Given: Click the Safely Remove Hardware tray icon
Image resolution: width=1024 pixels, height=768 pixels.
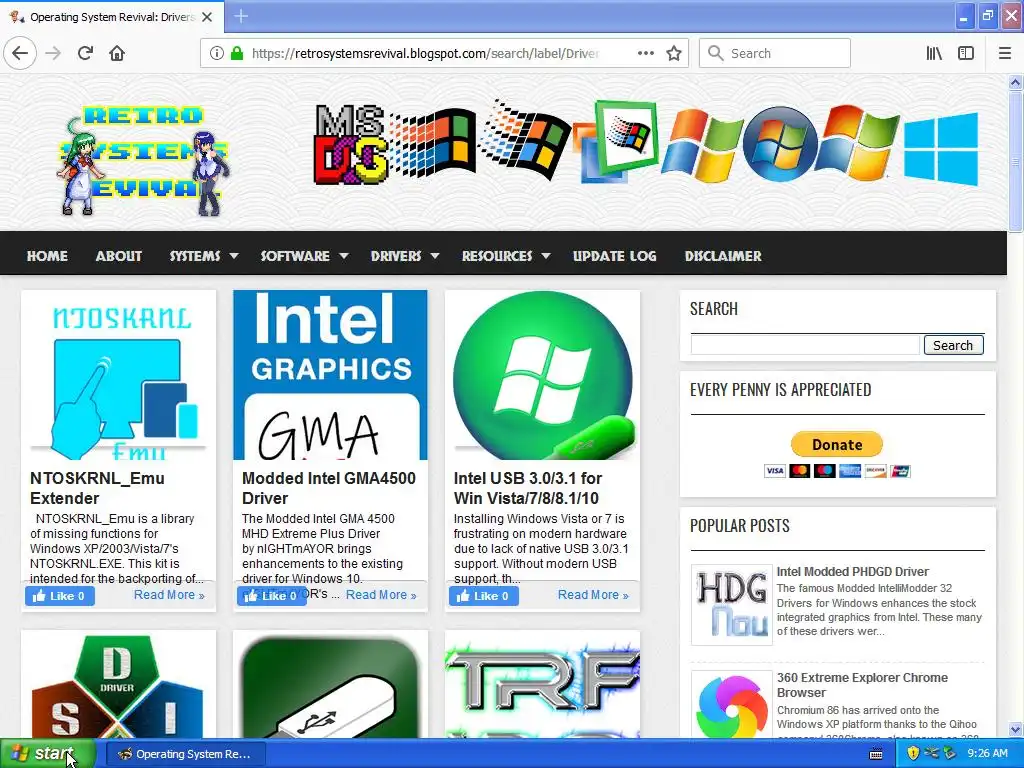Looking at the screenshot, I should [950, 754].
